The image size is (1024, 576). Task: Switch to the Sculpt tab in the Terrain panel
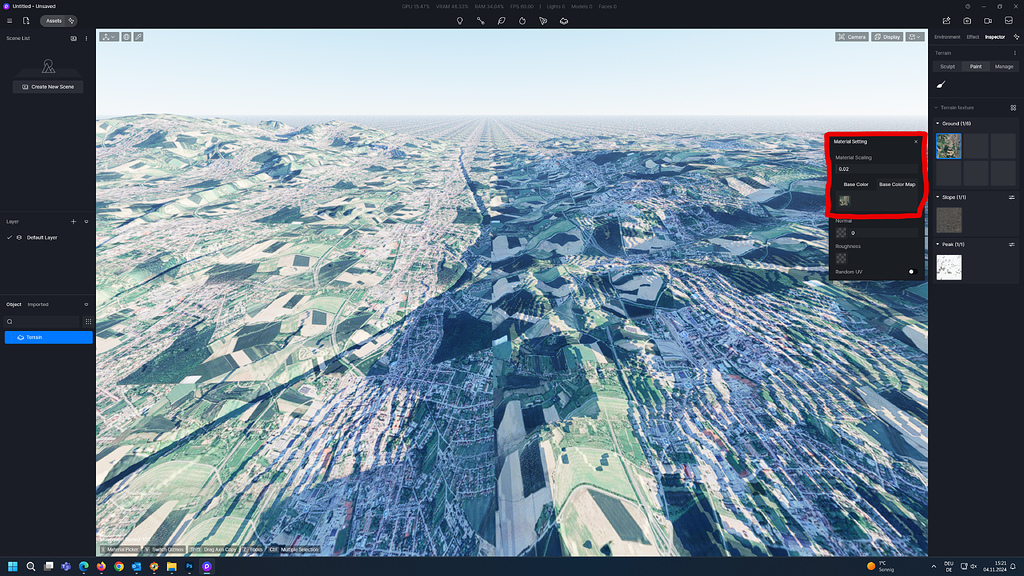coord(947,66)
